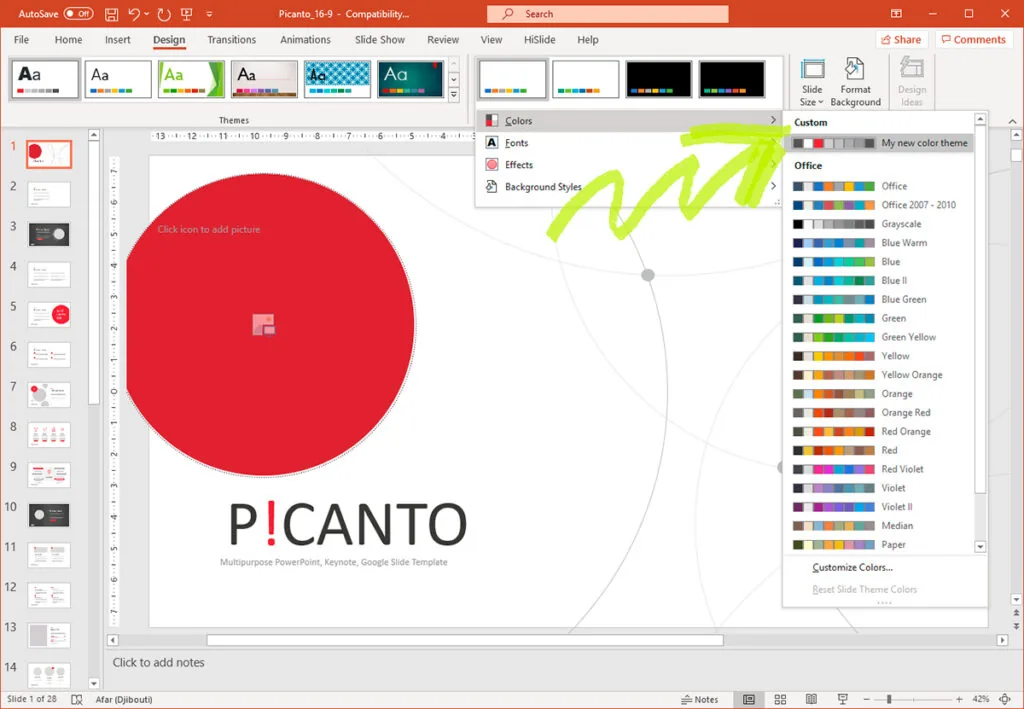Viewport: 1024px width, 709px height.
Task: Choose the Paper color theme
Action: coord(880,544)
